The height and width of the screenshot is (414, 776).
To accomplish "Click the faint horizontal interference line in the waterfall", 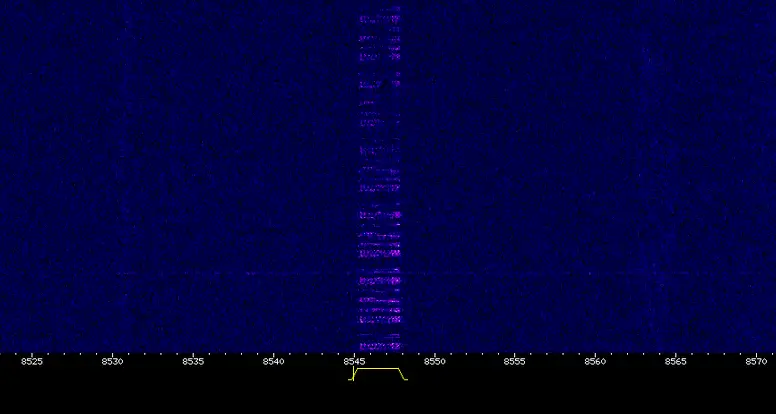I will [200, 273].
